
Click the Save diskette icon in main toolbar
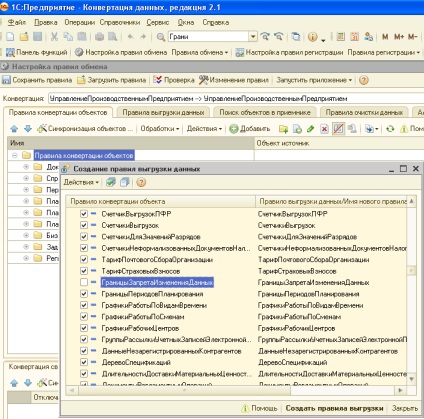[x=37, y=37]
